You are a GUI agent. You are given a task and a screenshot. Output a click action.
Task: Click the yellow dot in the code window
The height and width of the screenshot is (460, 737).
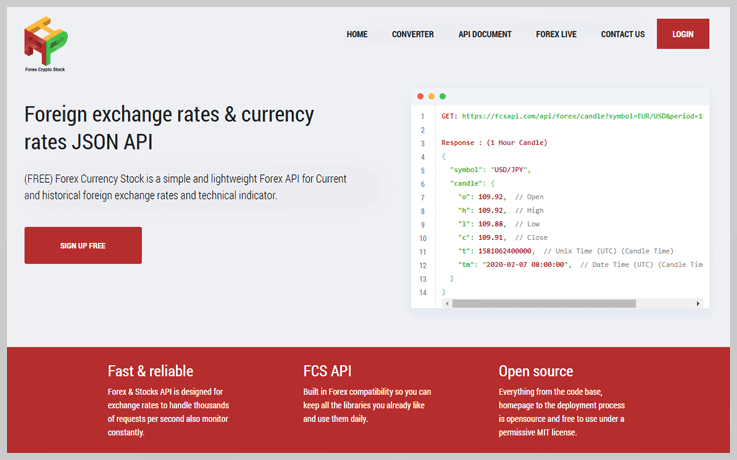431,96
